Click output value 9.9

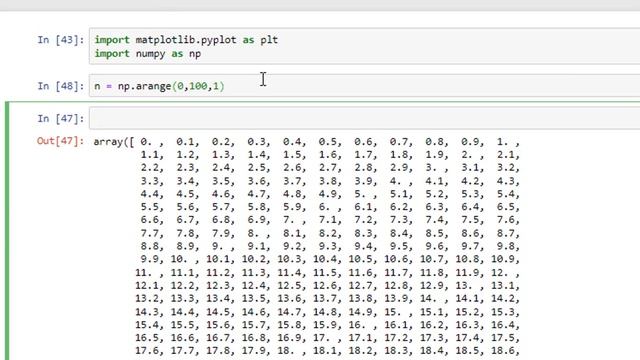(x=150, y=259)
